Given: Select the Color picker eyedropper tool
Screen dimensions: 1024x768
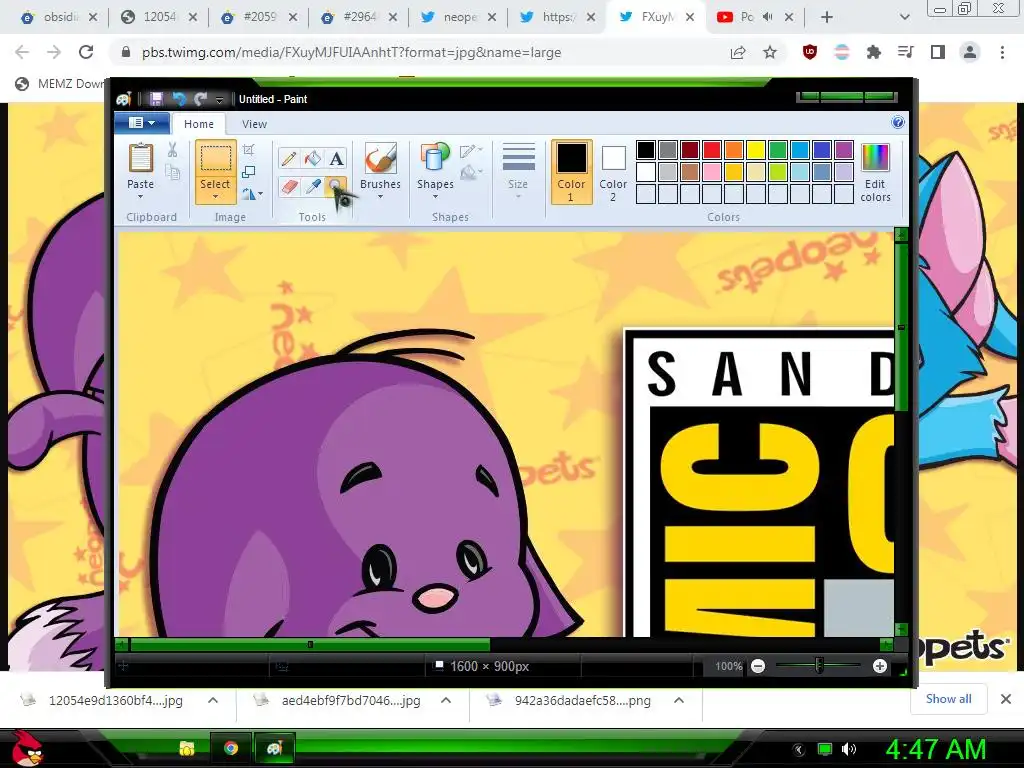Looking at the screenshot, I should 313,187.
